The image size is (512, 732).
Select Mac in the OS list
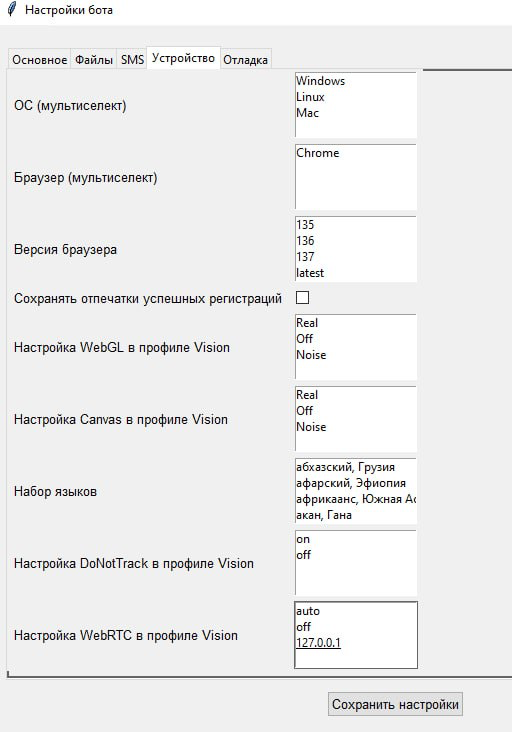pyautogui.click(x=308, y=113)
